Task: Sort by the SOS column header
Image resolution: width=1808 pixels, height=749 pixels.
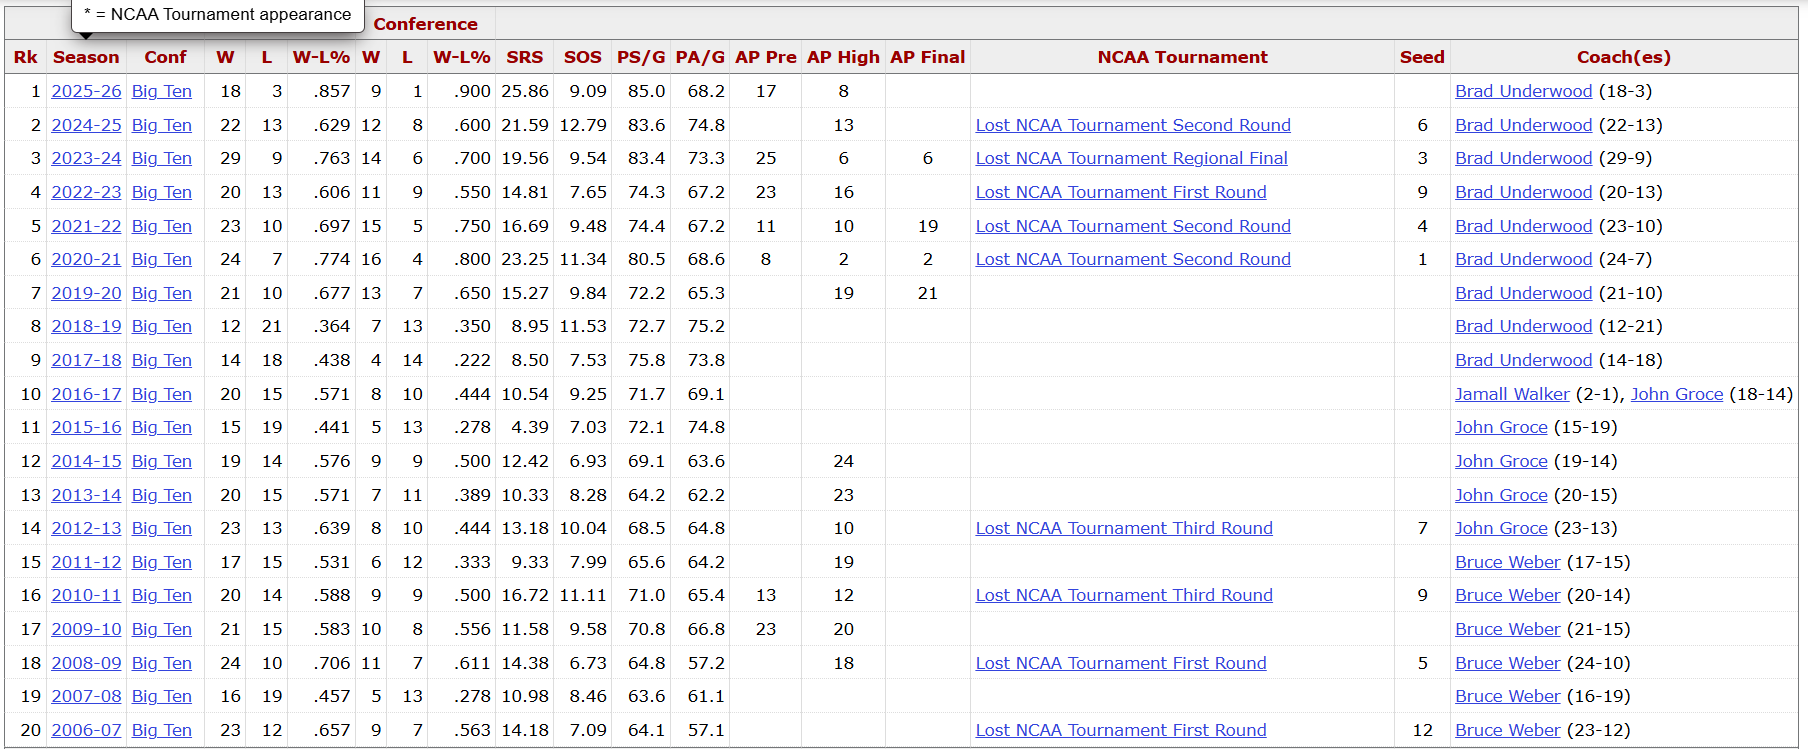Action: [582, 57]
